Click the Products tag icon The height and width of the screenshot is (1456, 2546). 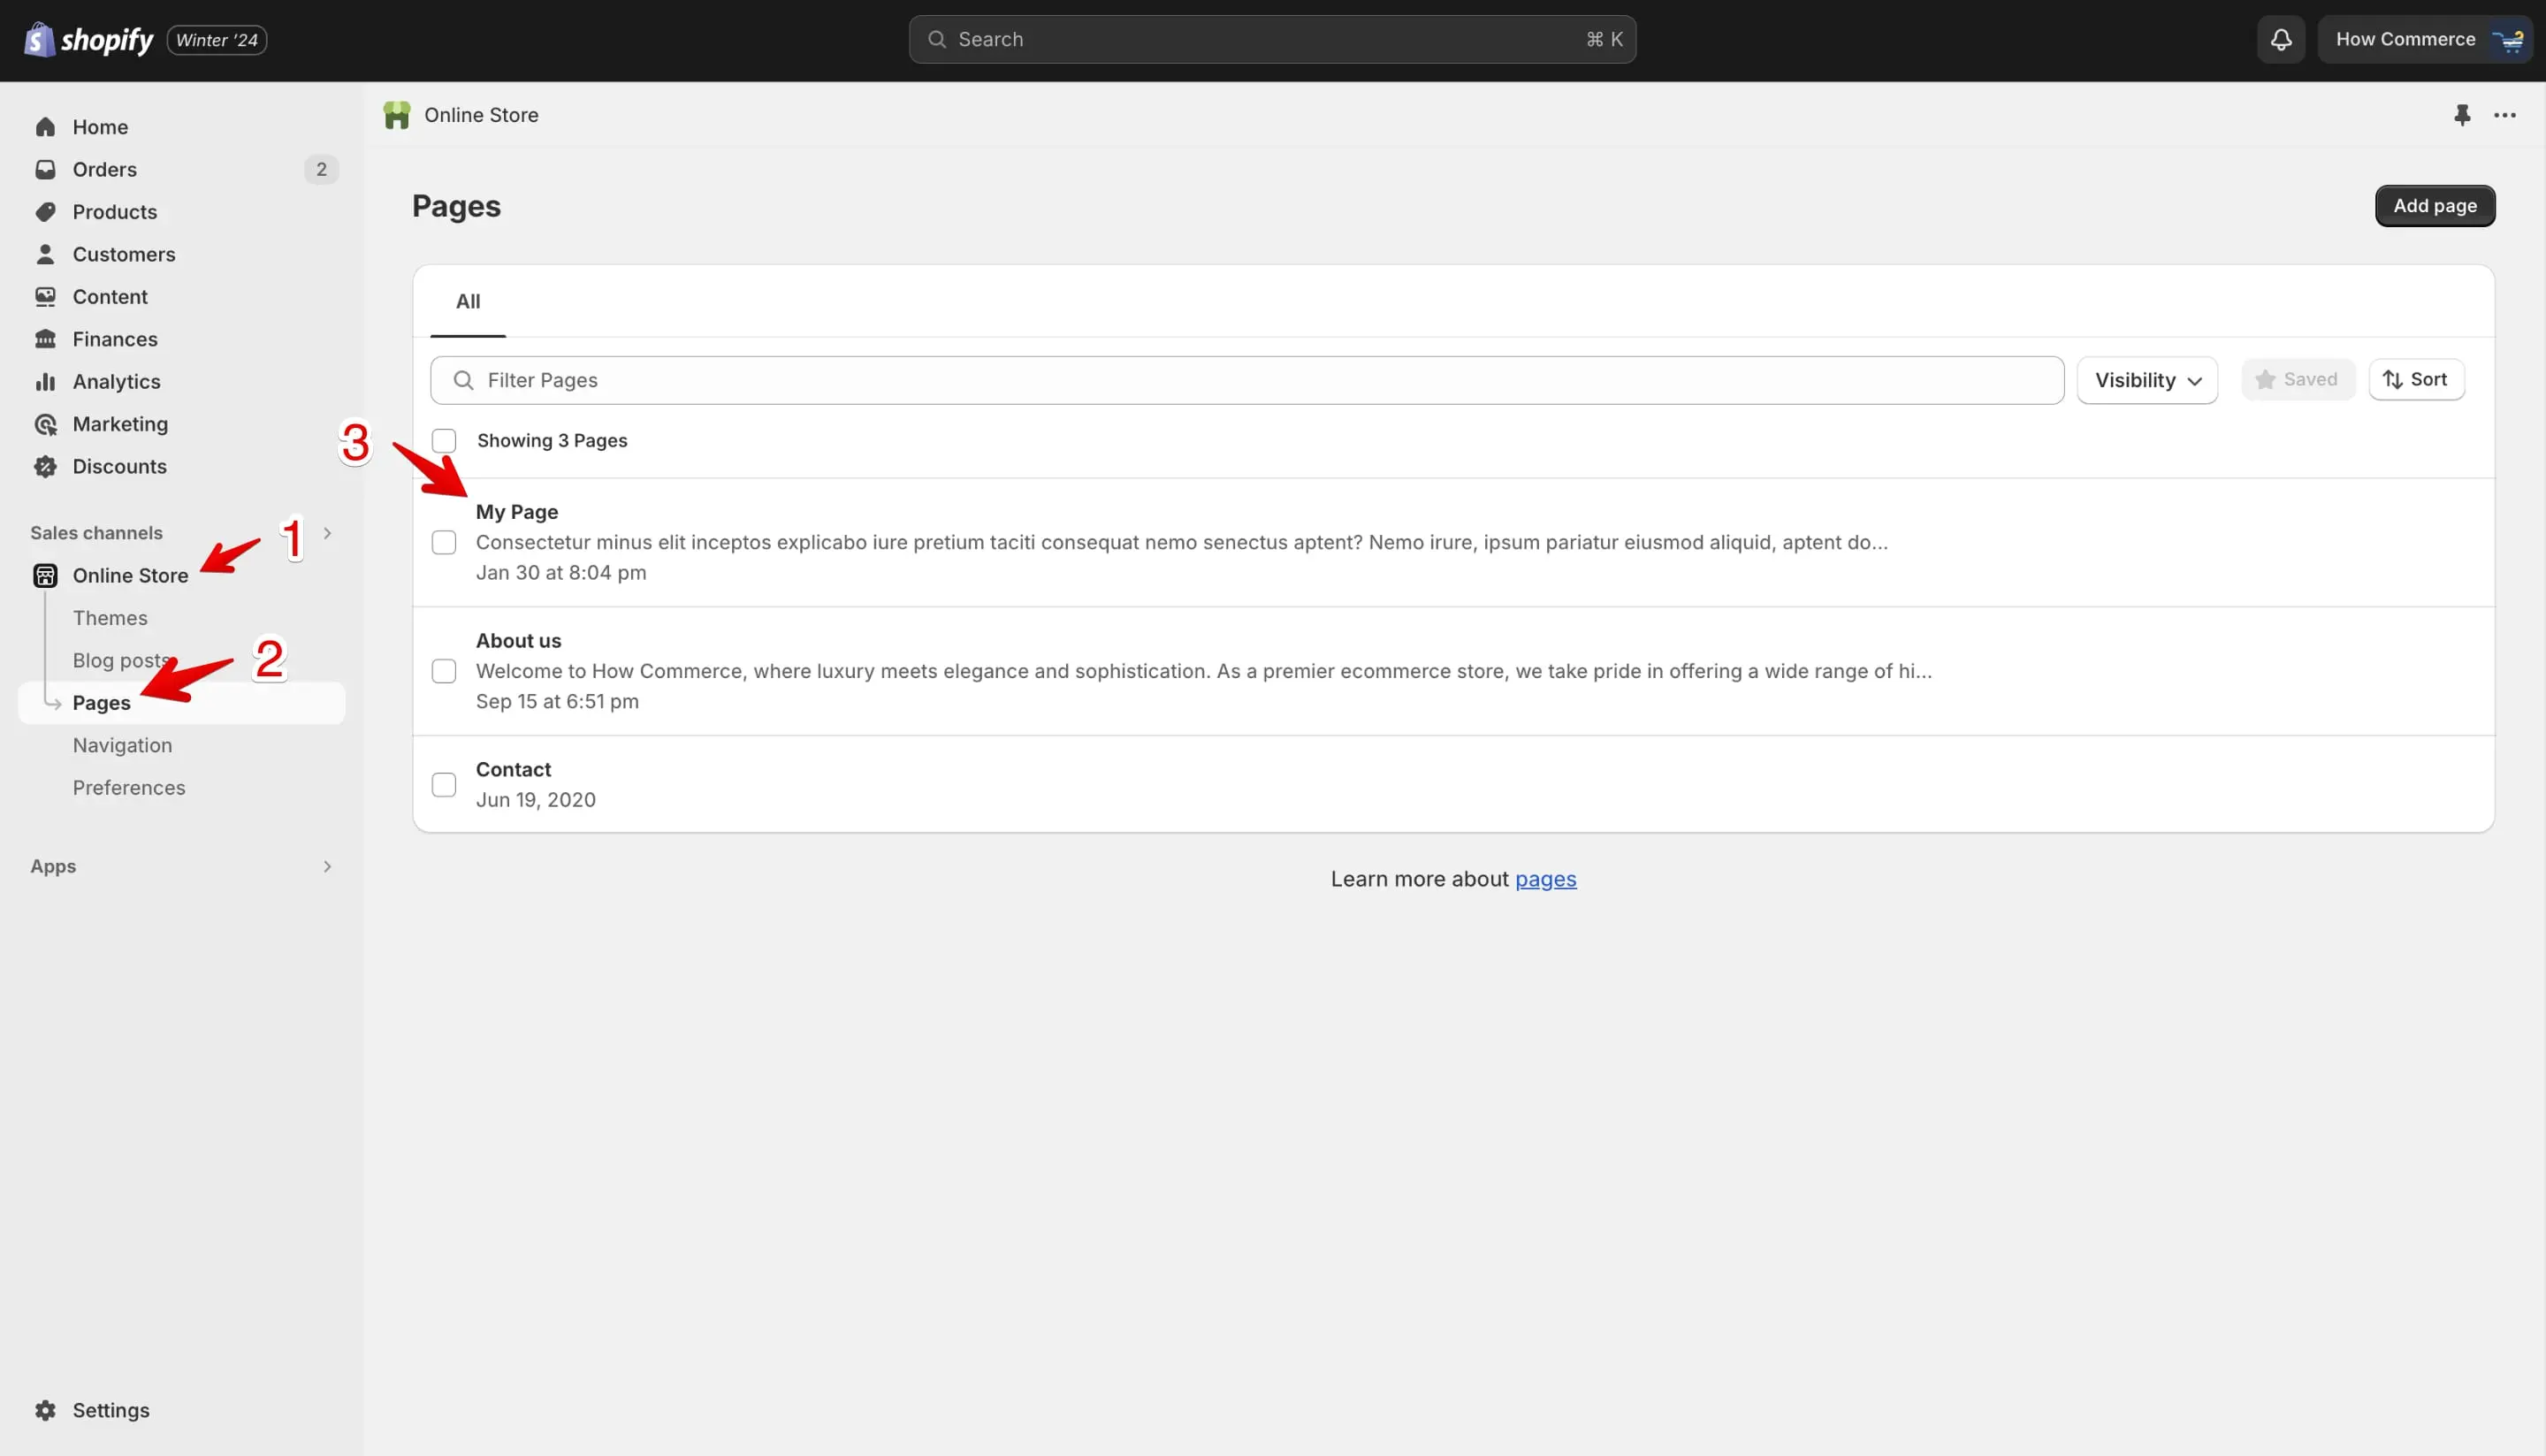45,212
